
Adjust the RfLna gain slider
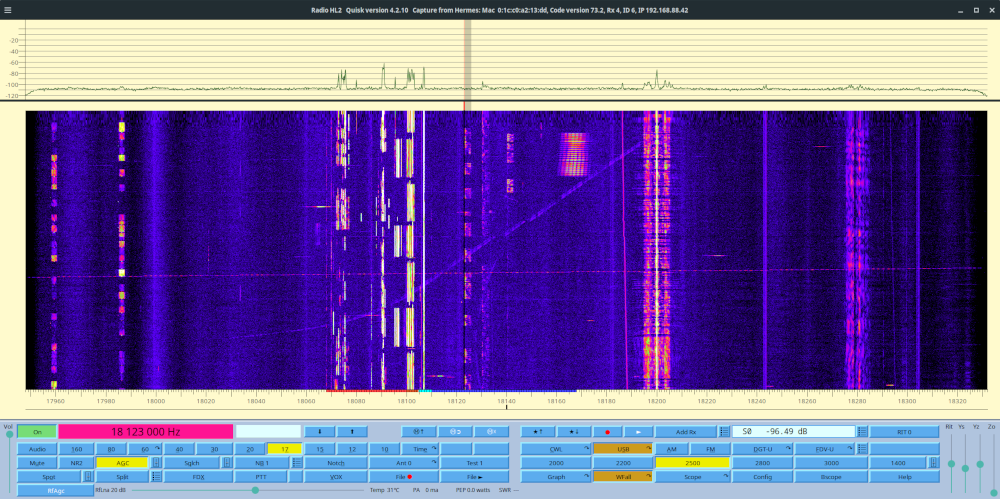click(x=255, y=490)
